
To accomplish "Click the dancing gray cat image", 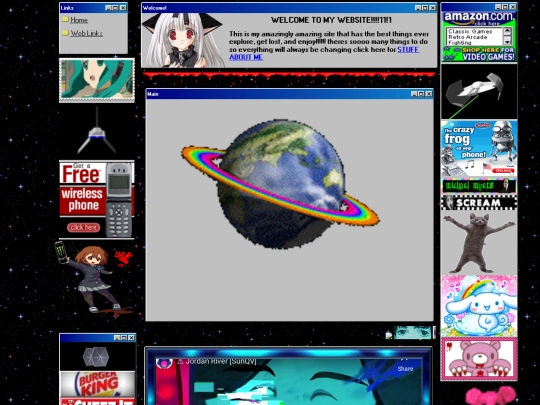I will click(x=479, y=243).
